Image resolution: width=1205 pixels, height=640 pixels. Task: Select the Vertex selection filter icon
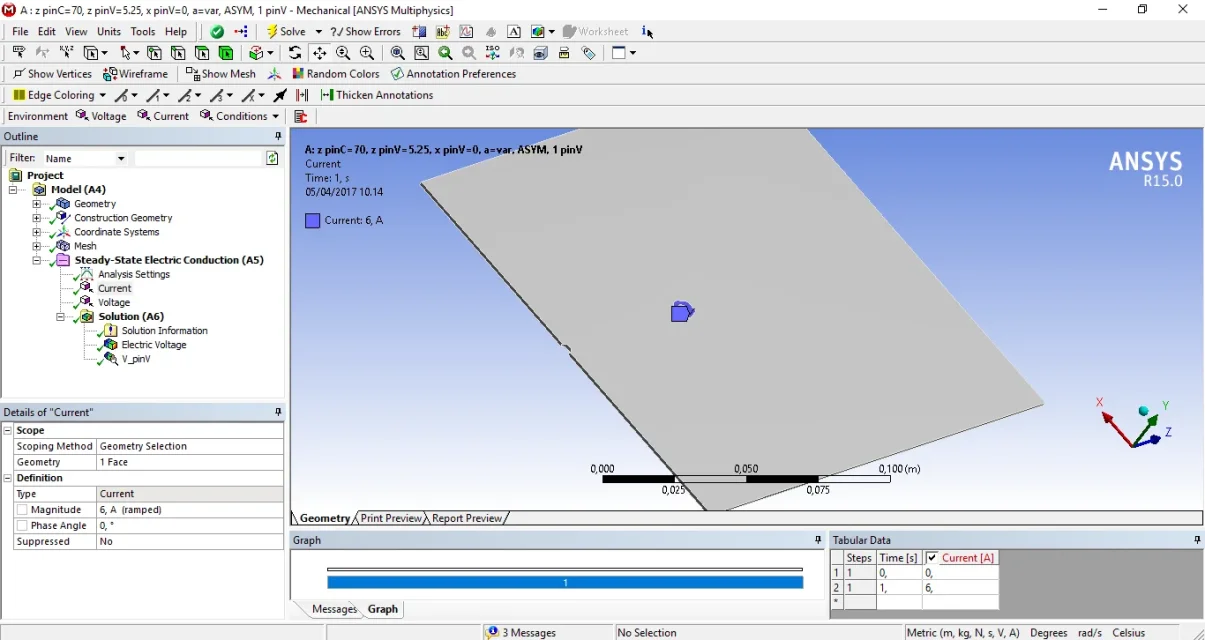point(154,53)
